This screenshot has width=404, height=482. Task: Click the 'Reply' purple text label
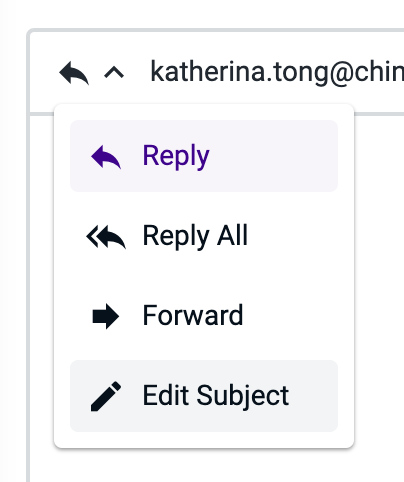coord(176,156)
